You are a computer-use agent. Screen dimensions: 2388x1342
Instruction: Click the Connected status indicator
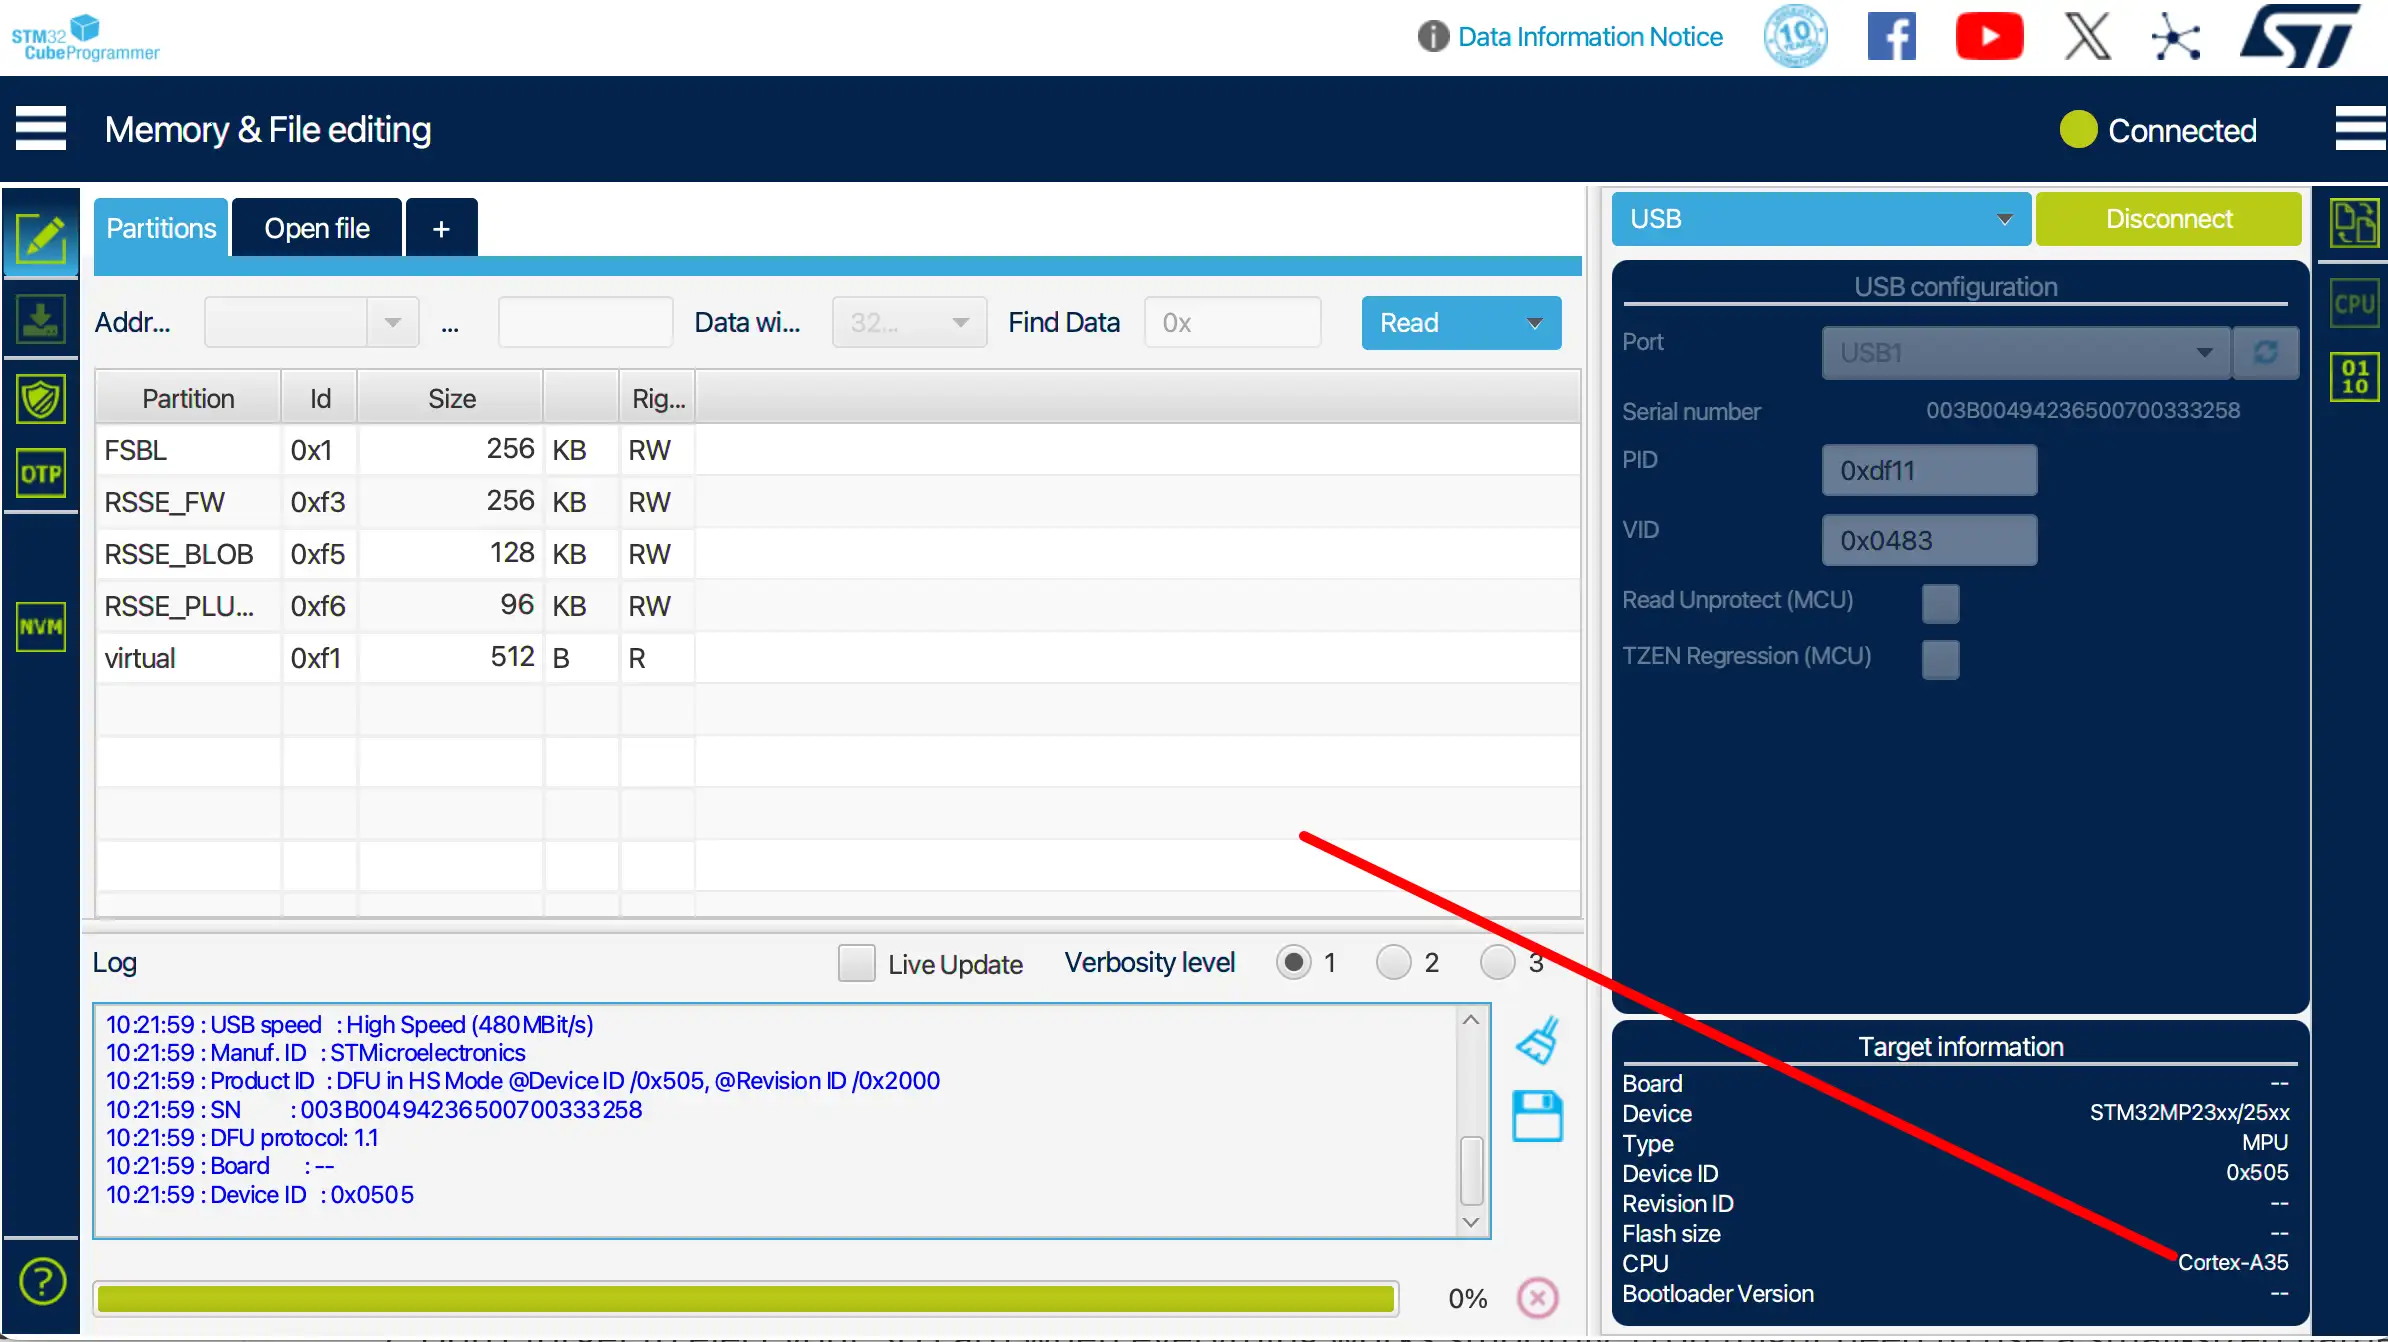click(2158, 130)
